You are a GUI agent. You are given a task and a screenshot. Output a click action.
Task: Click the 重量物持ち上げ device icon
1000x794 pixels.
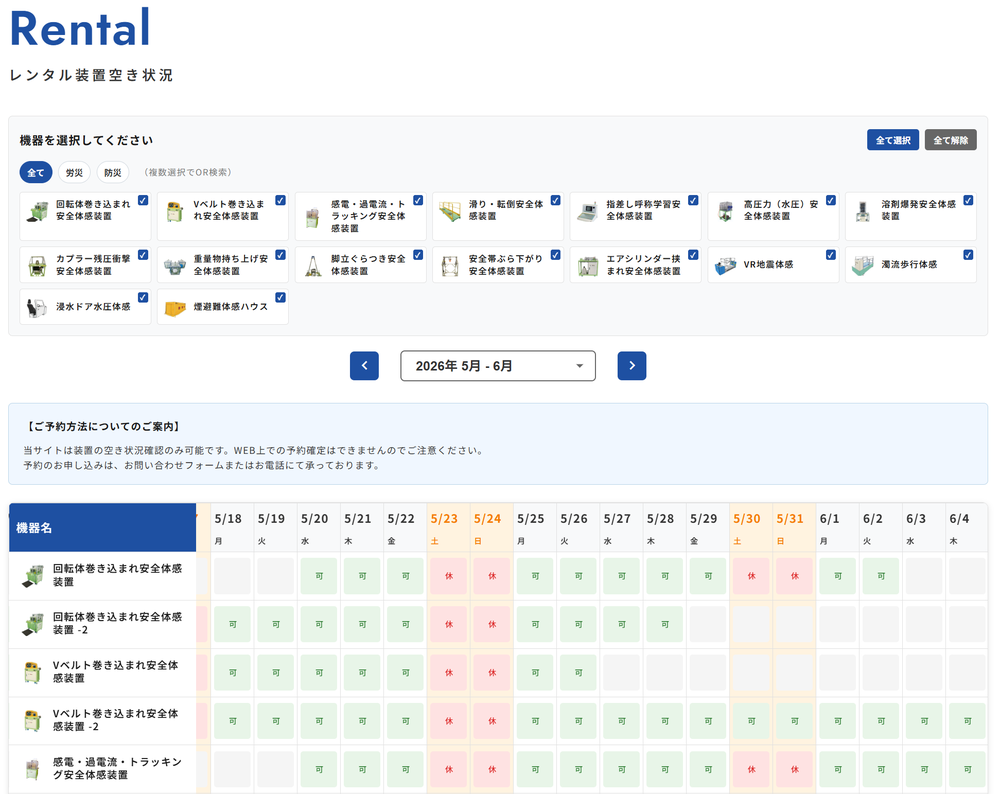176,266
